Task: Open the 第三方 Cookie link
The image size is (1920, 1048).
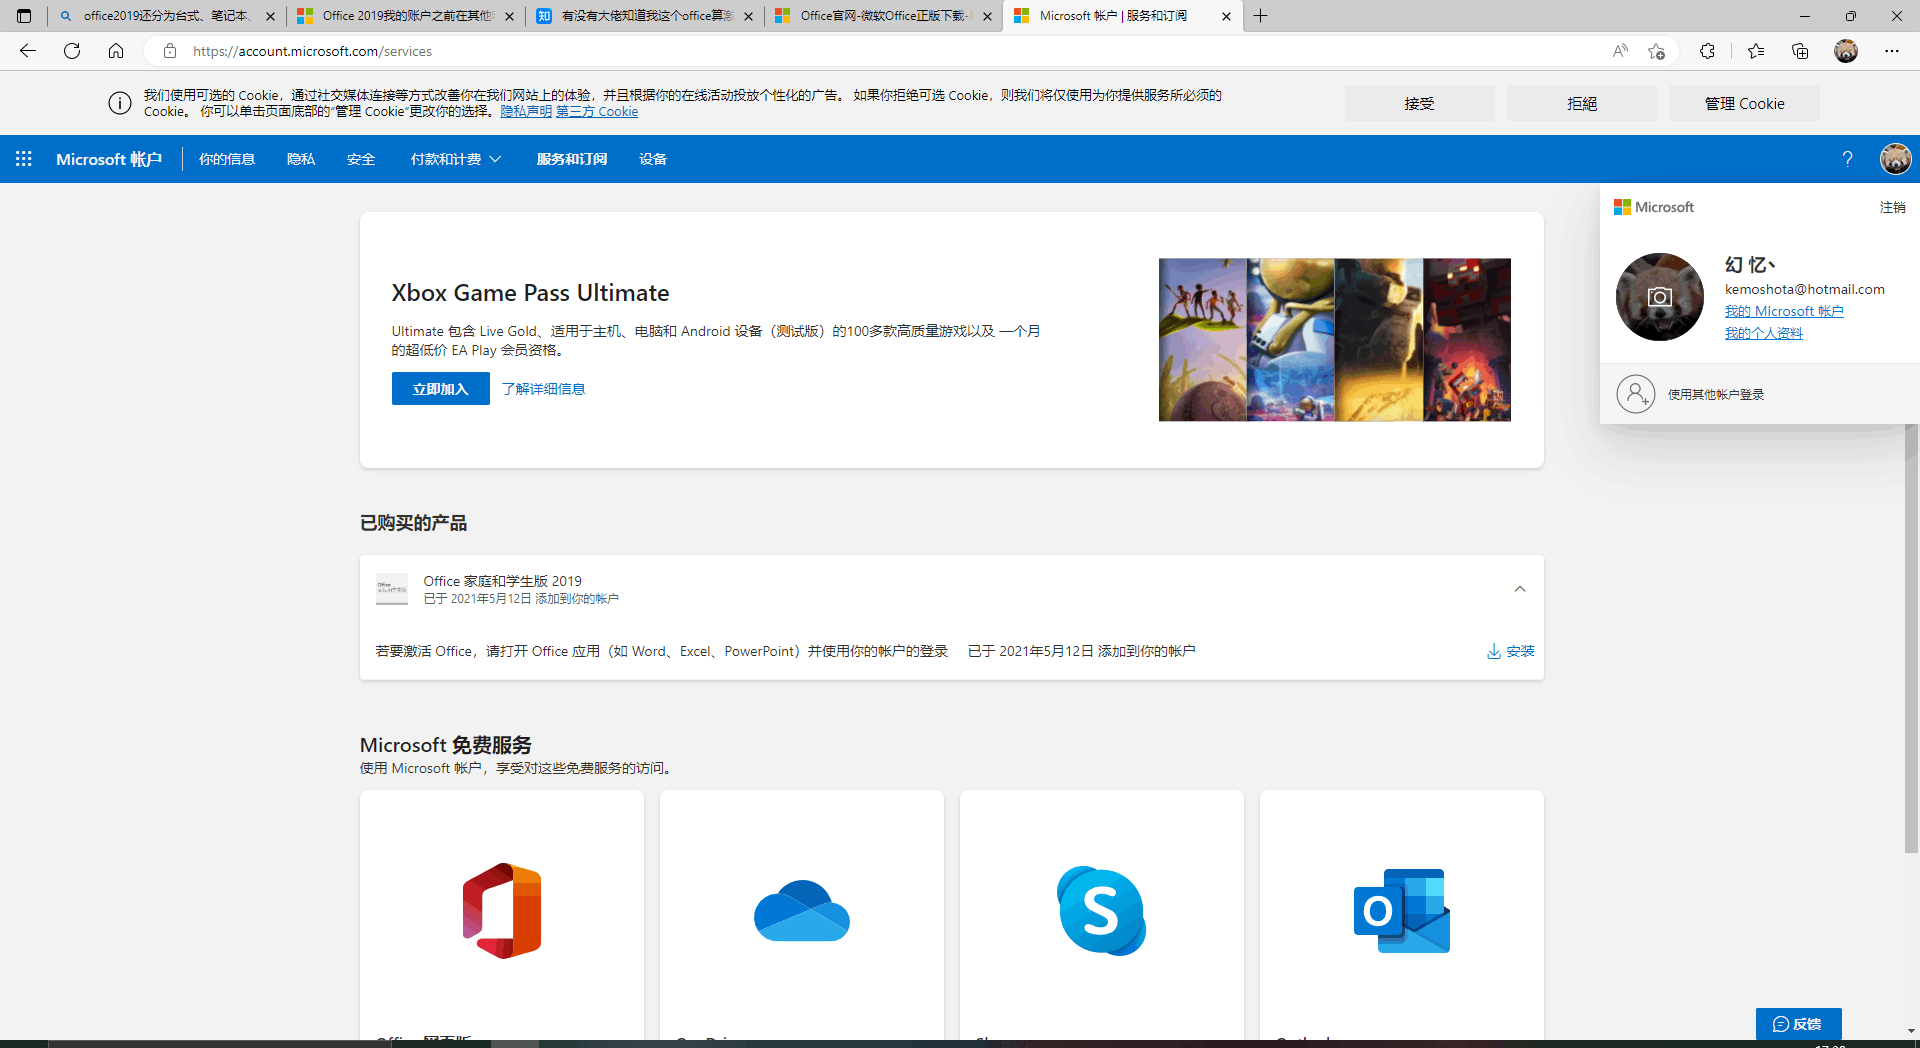Action: coord(597,112)
